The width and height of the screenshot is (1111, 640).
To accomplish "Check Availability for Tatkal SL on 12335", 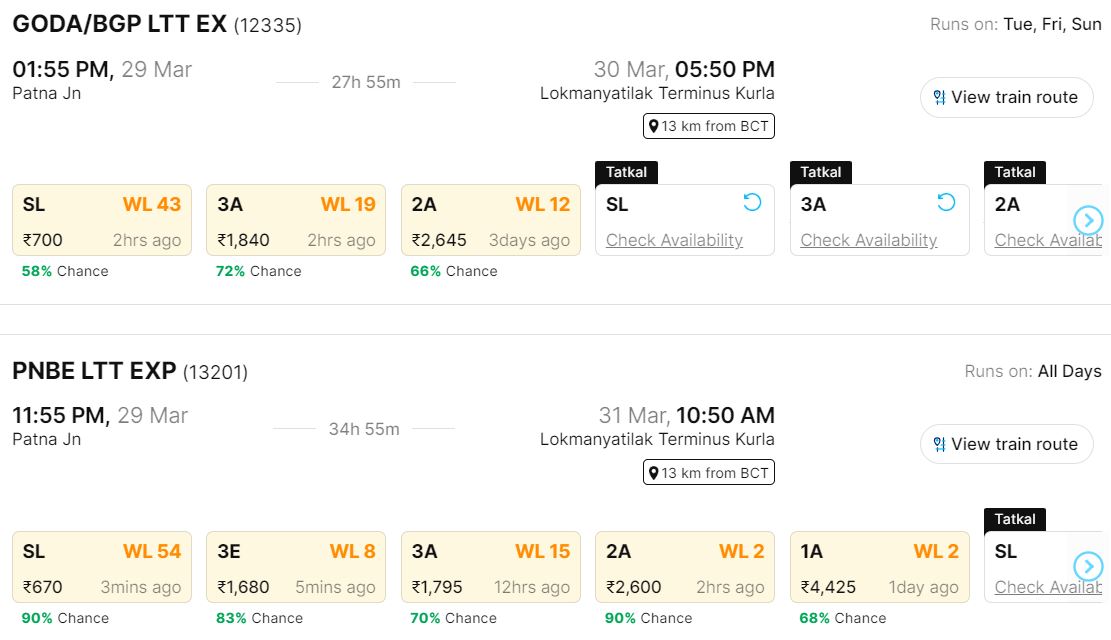I will pos(674,240).
